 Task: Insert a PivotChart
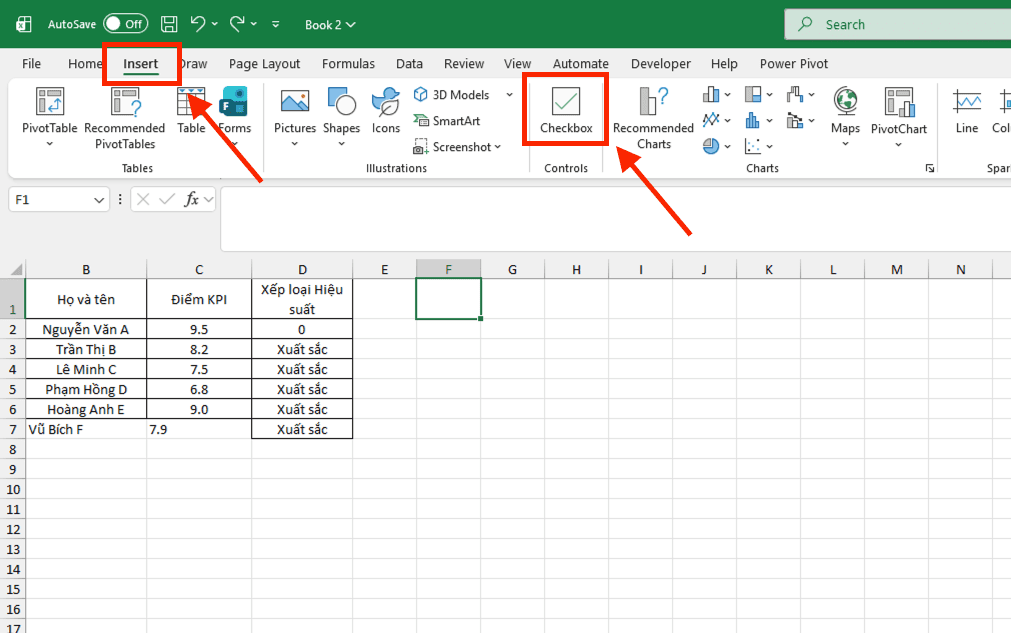(x=899, y=118)
